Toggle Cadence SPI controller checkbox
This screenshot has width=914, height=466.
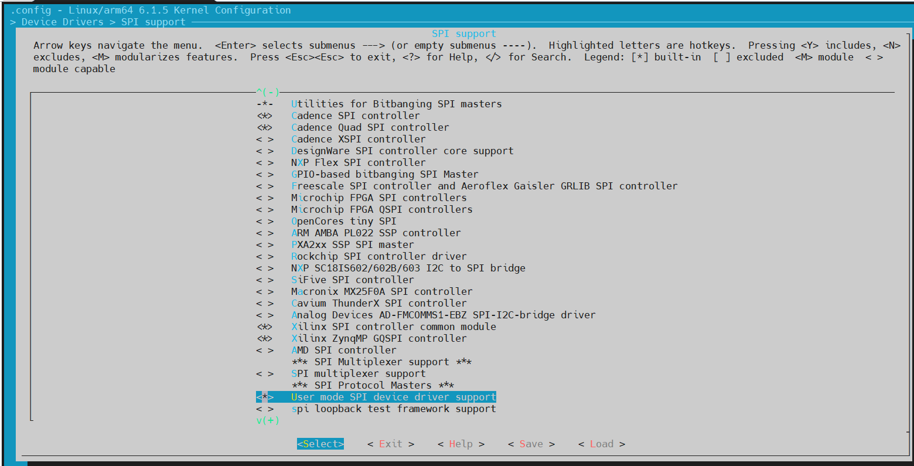tap(264, 116)
